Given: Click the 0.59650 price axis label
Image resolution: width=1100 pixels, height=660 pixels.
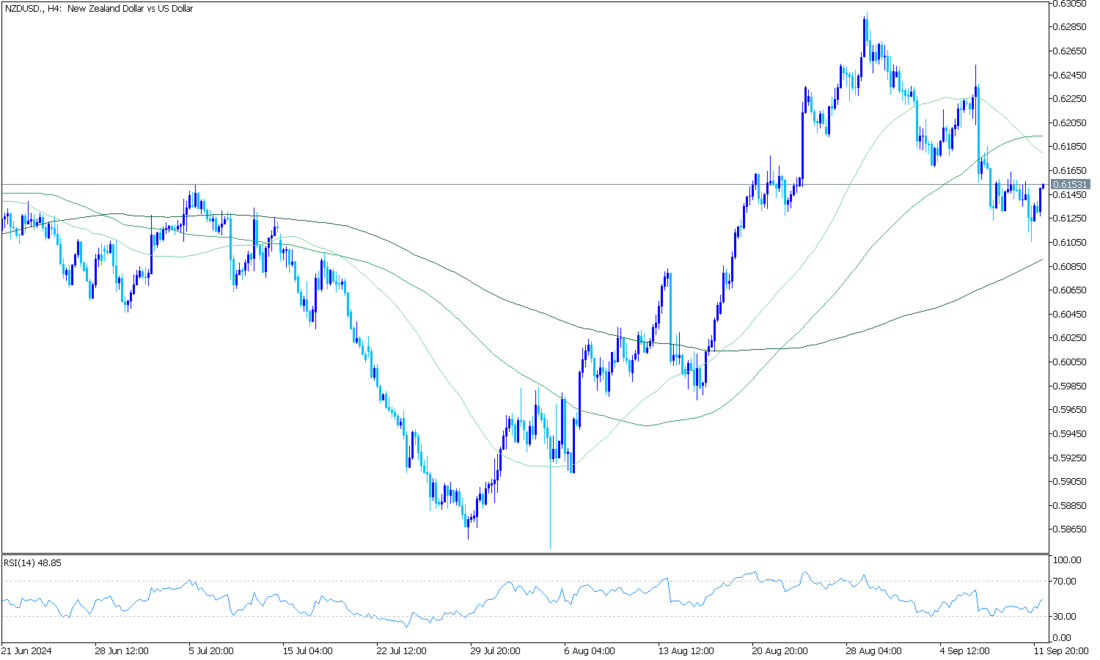Looking at the screenshot, I should (1070, 410).
